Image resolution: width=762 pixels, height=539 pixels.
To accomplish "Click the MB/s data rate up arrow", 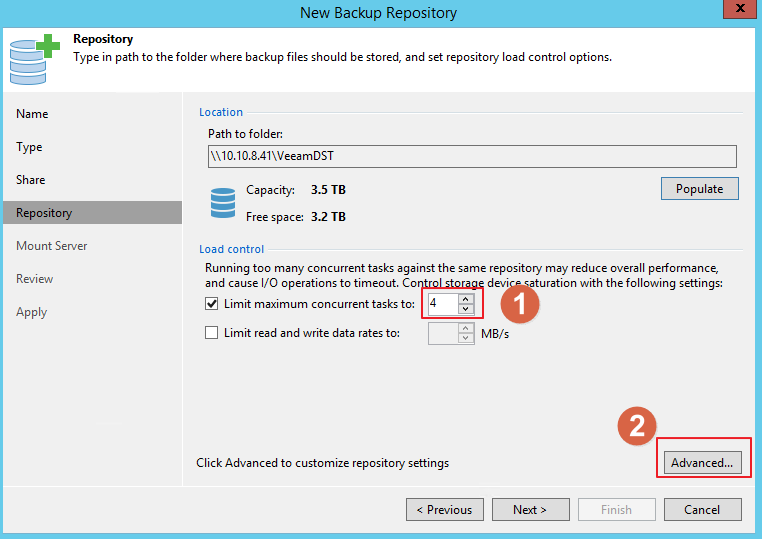I will click(465, 328).
